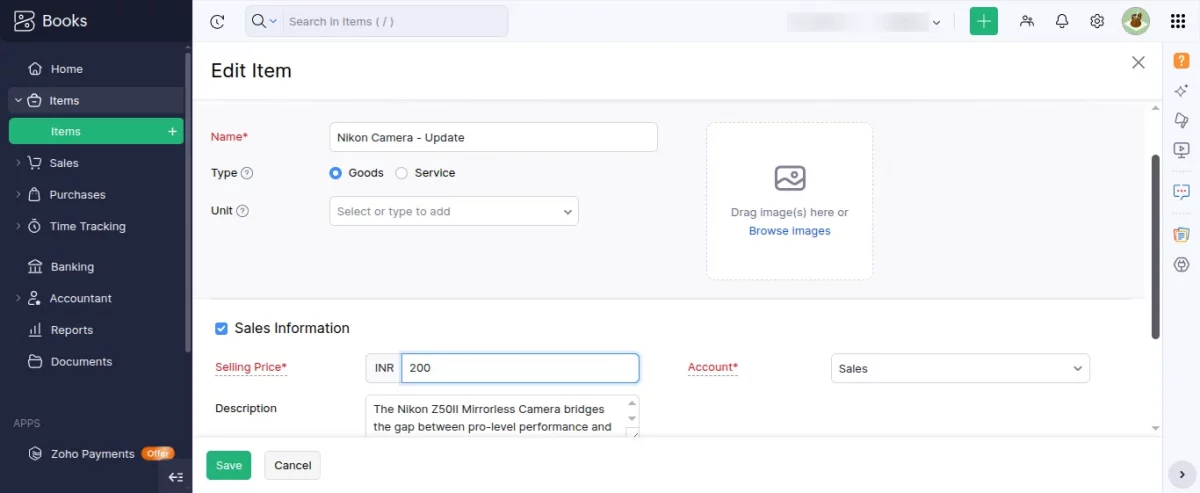The width and height of the screenshot is (1200, 493).
Task: Open the apps grid launcher
Action: coord(1178,21)
